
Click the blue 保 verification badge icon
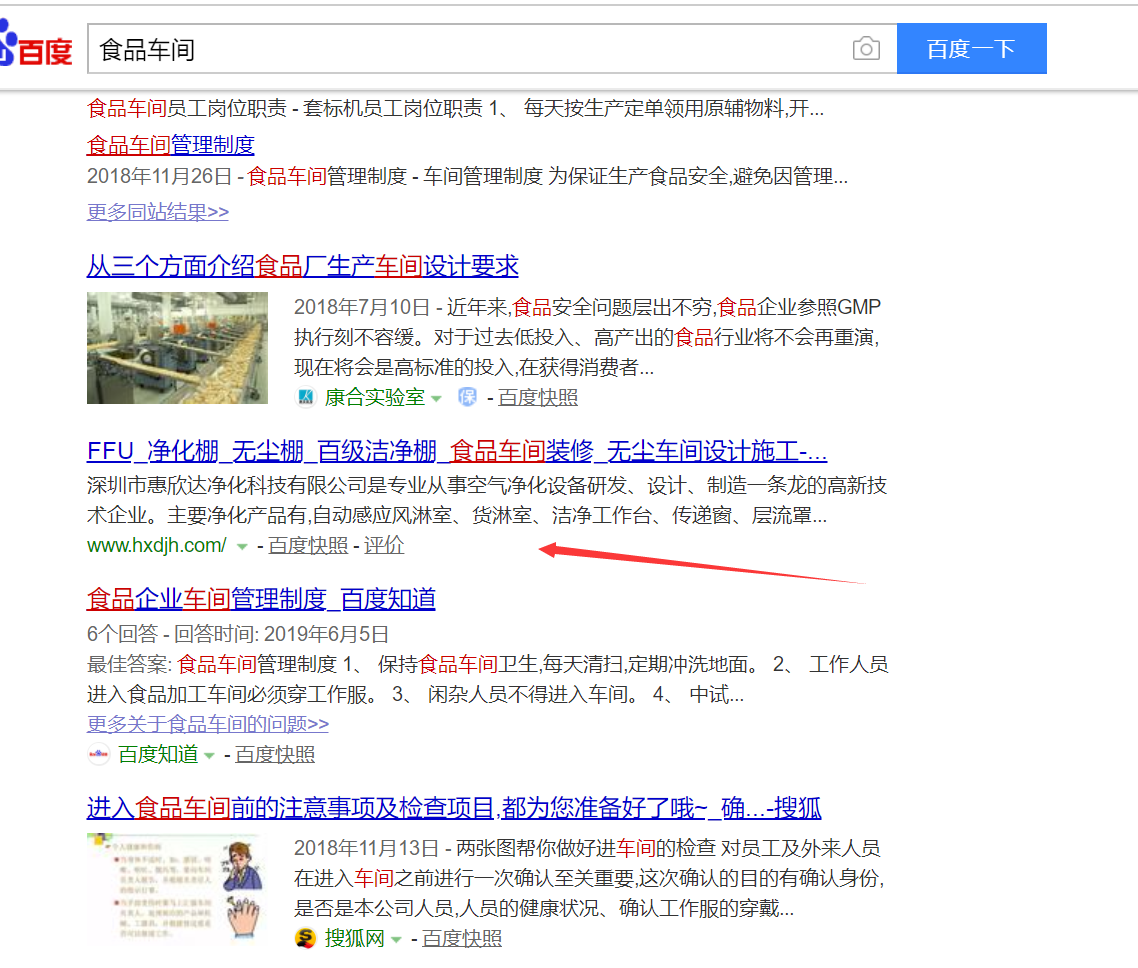point(467,397)
